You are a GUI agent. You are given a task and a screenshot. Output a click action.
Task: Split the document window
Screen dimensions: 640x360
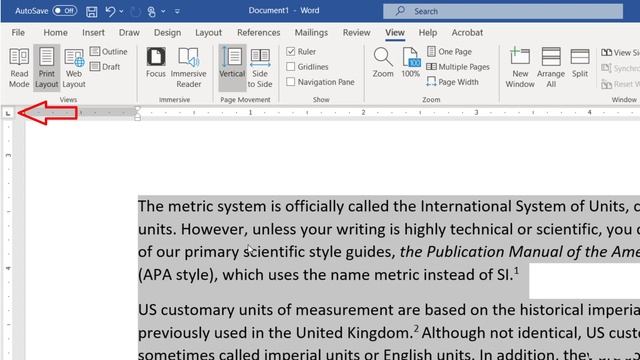click(580, 62)
